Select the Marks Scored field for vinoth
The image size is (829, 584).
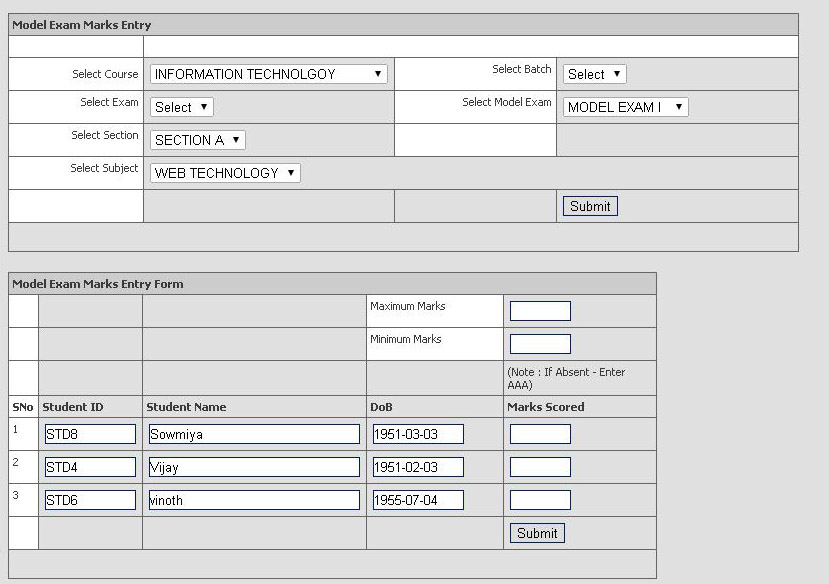click(x=540, y=500)
